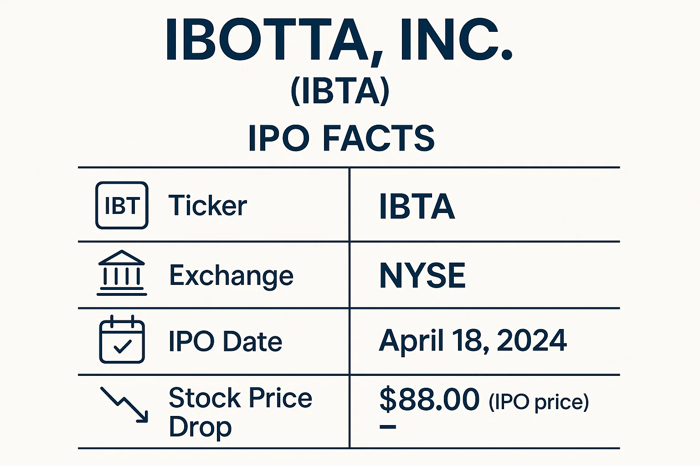Click the bank building exchange icon
The height and width of the screenshot is (466, 700).
click(x=123, y=273)
